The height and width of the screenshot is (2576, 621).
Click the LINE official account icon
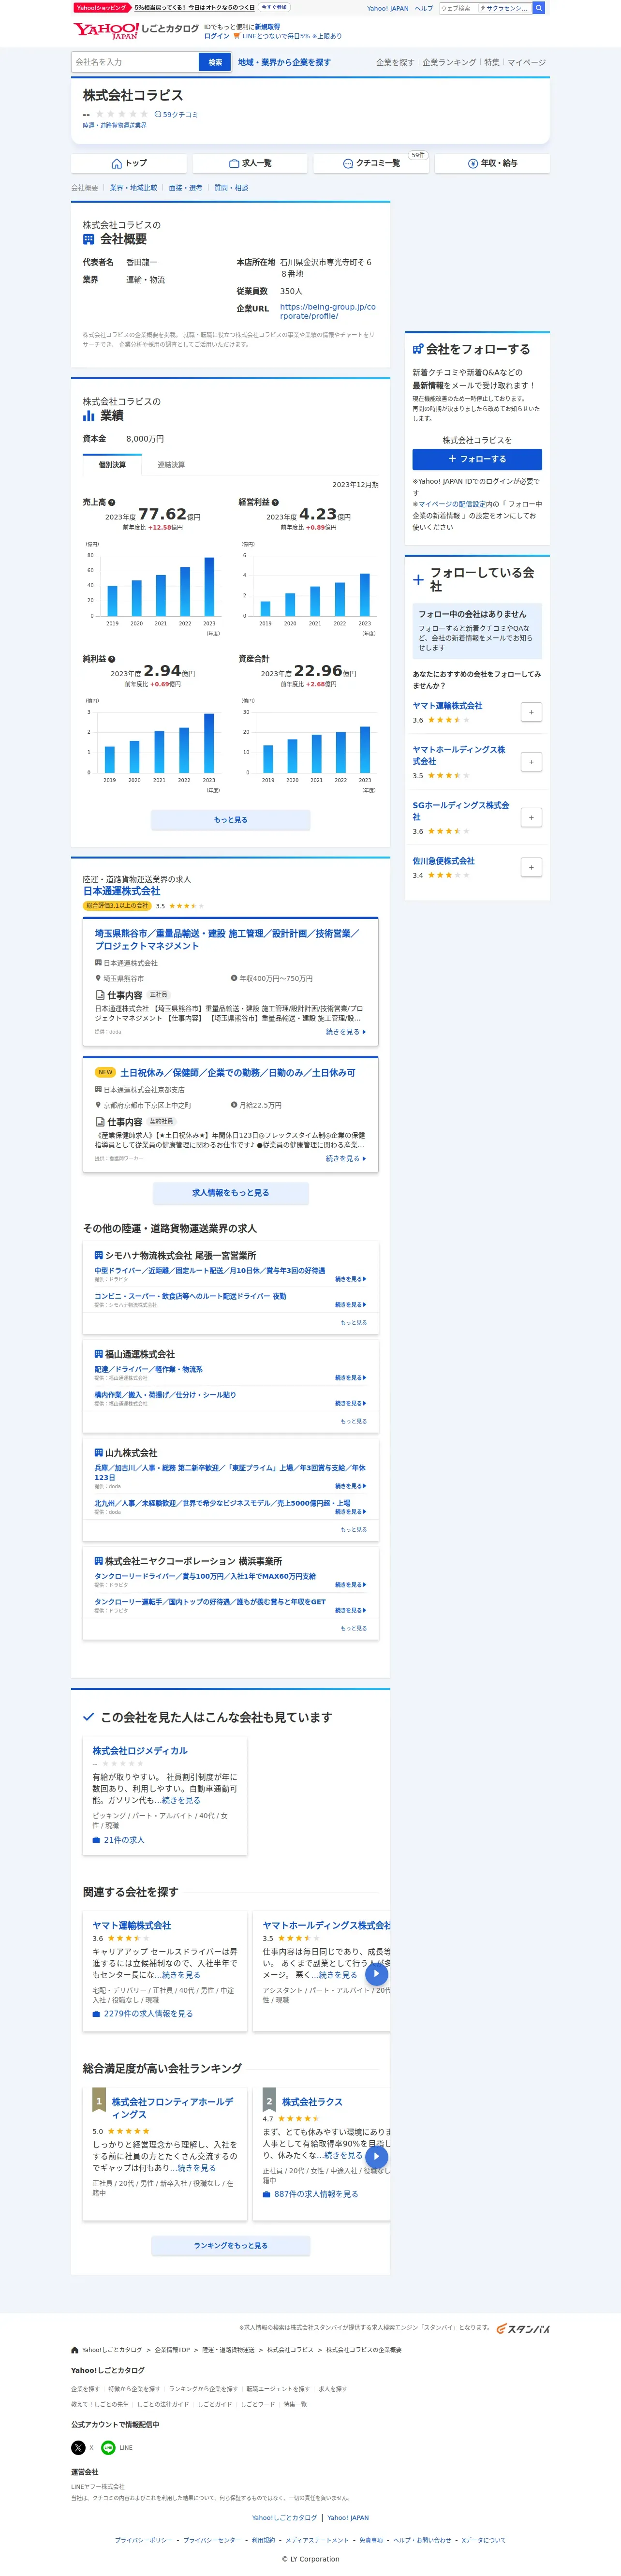pyautogui.click(x=108, y=2447)
